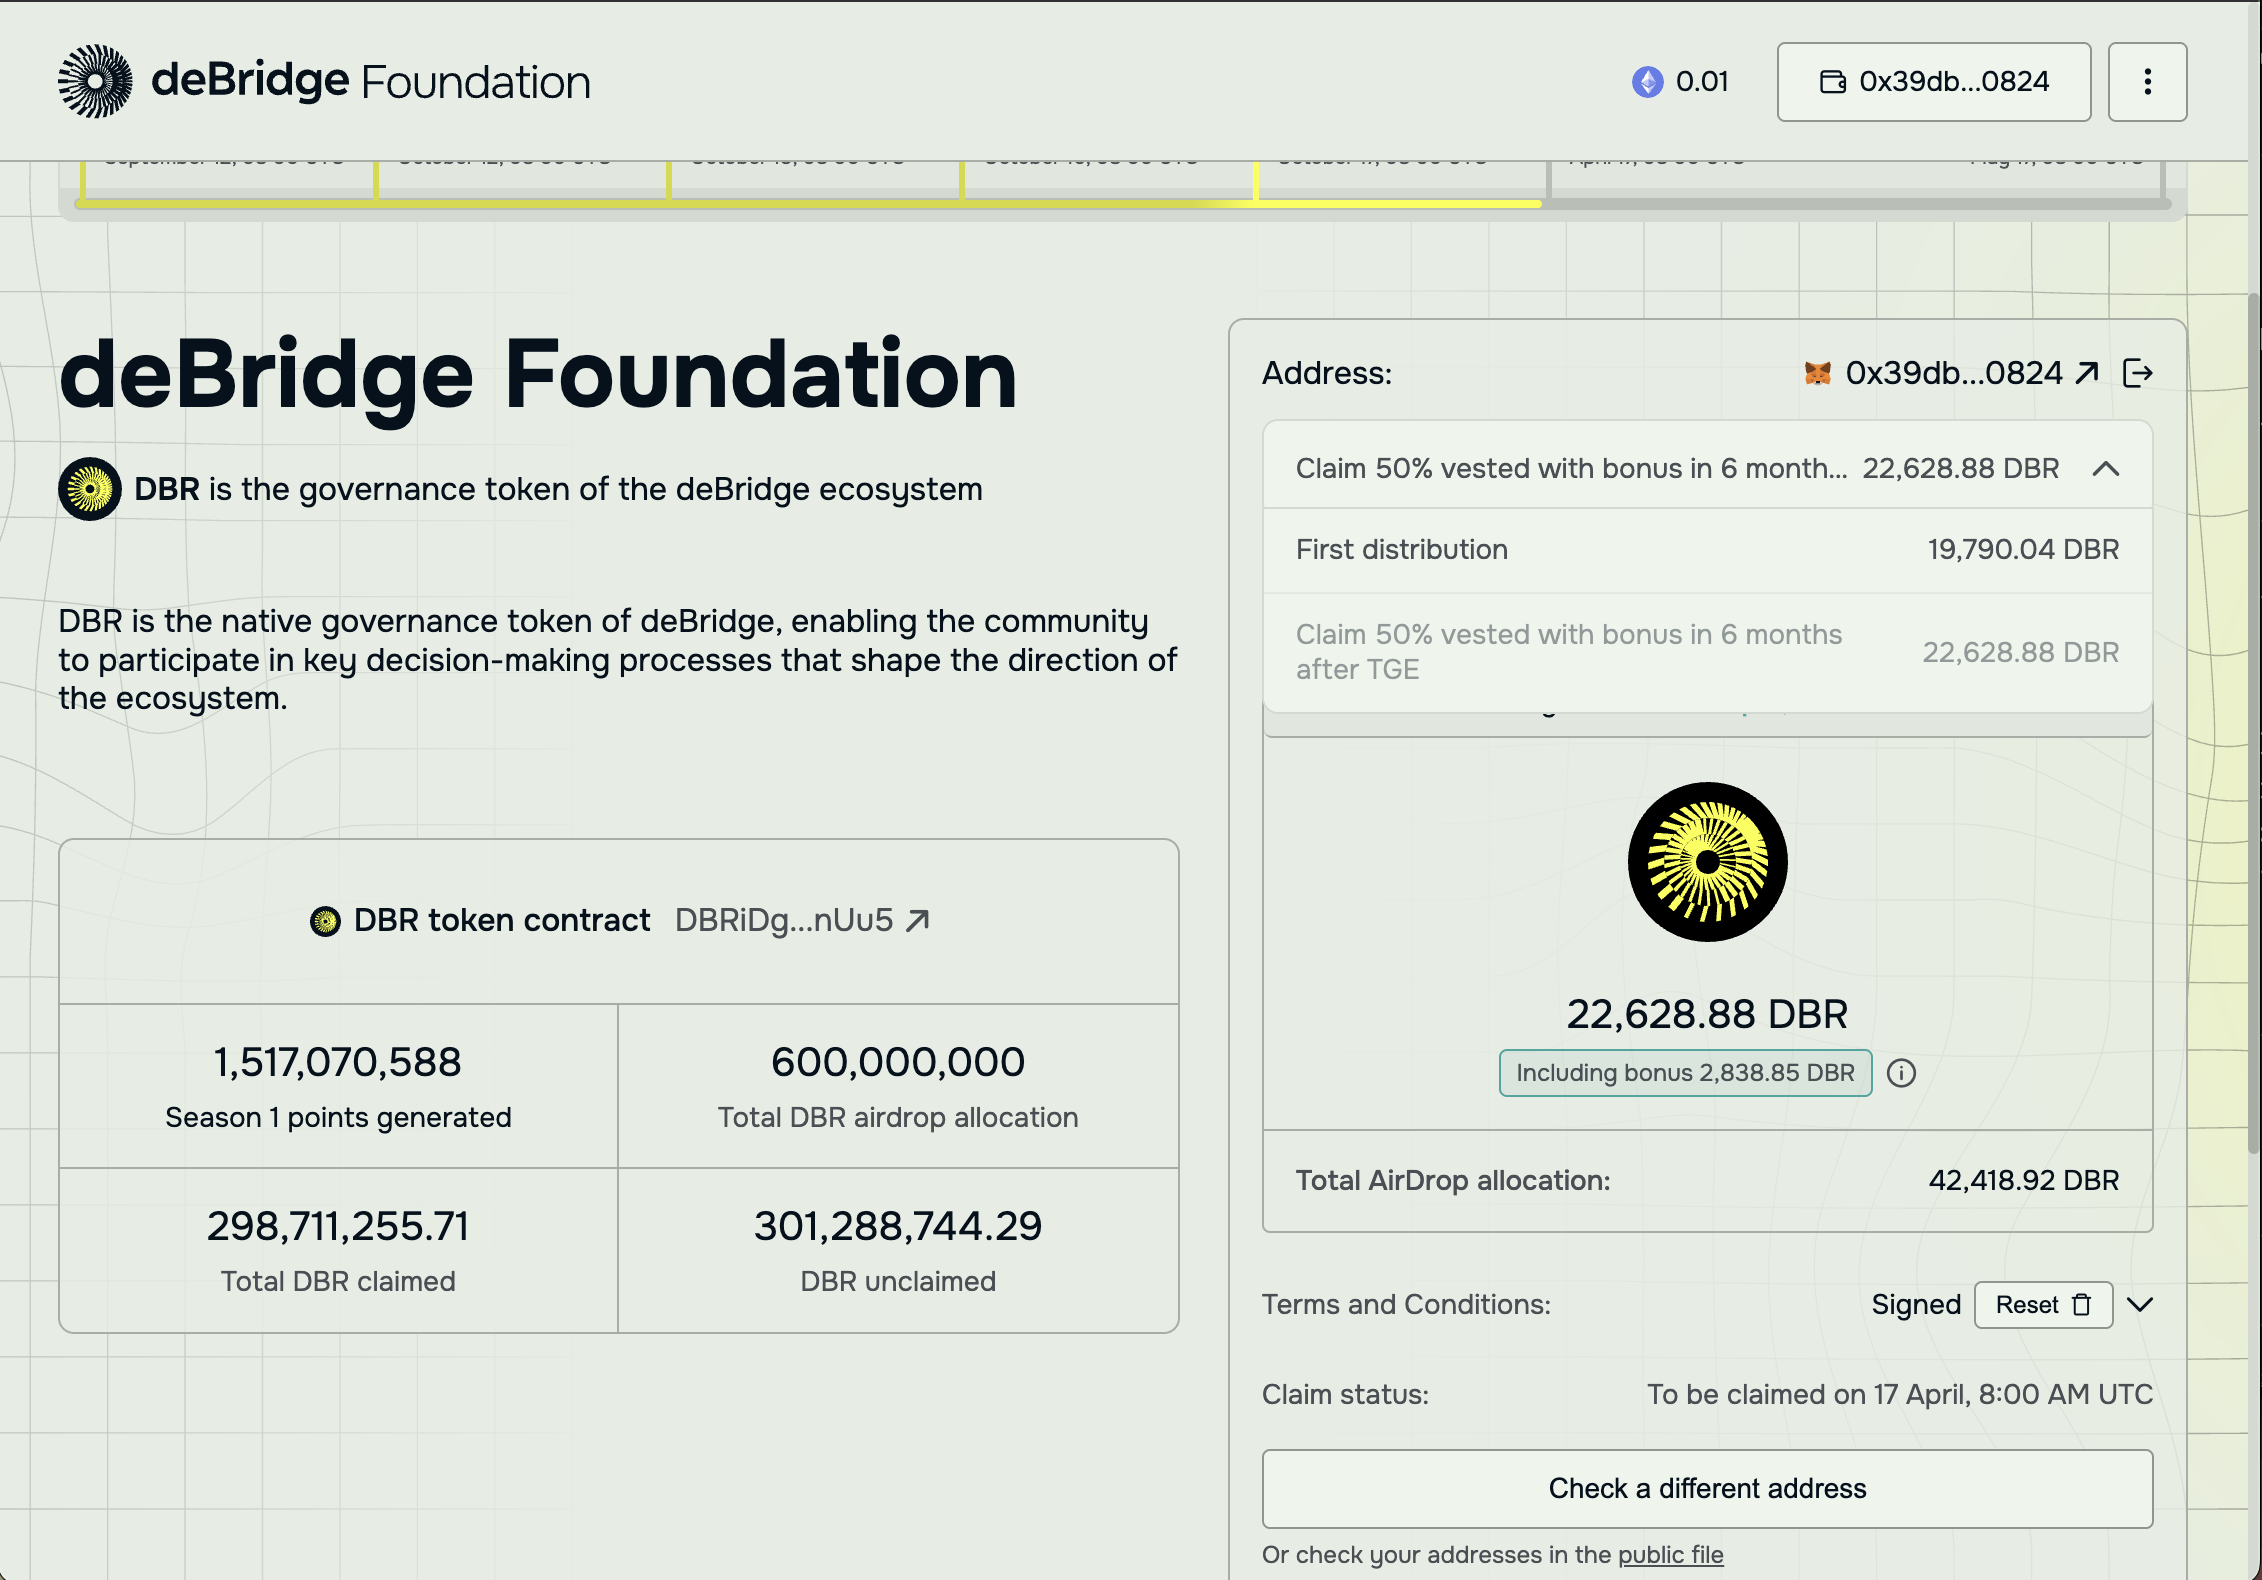The image size is (2262, 1580).
Task: Click the timeline progress bar
Action: point(1122,203)
